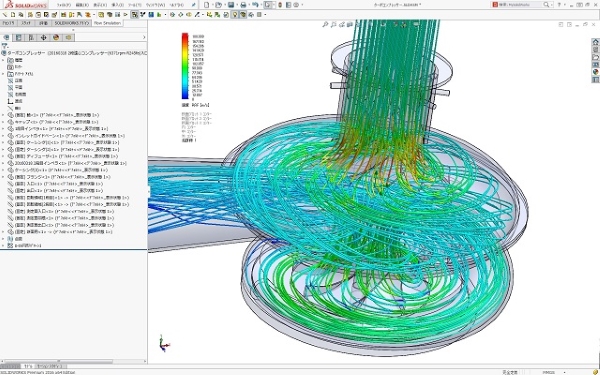Switch to the Flow Simulation tab

(107, 23)
